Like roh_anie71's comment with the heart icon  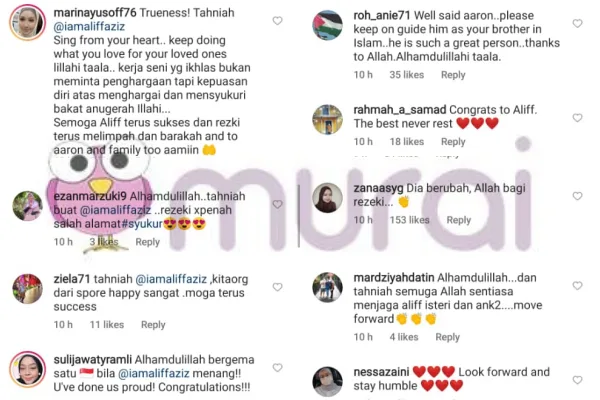coord(577,23)
